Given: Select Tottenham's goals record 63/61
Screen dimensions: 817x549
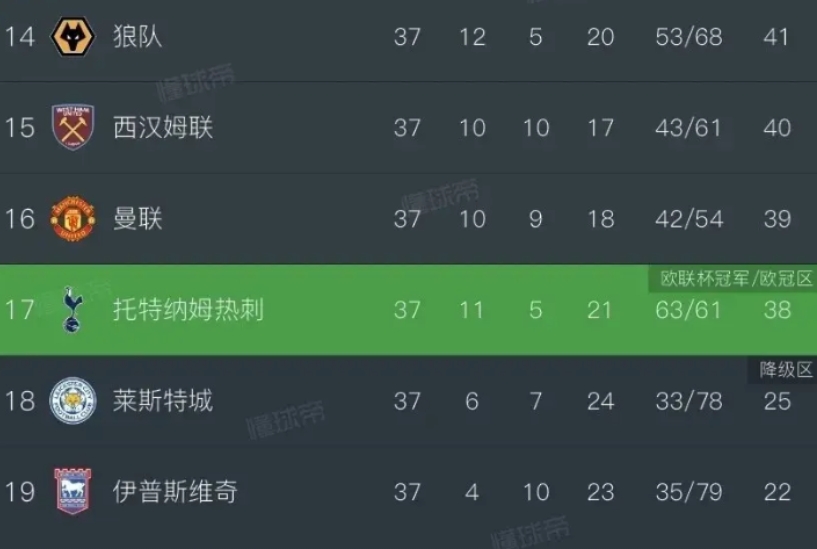Looking at the screenshot, I should point(689,310).
